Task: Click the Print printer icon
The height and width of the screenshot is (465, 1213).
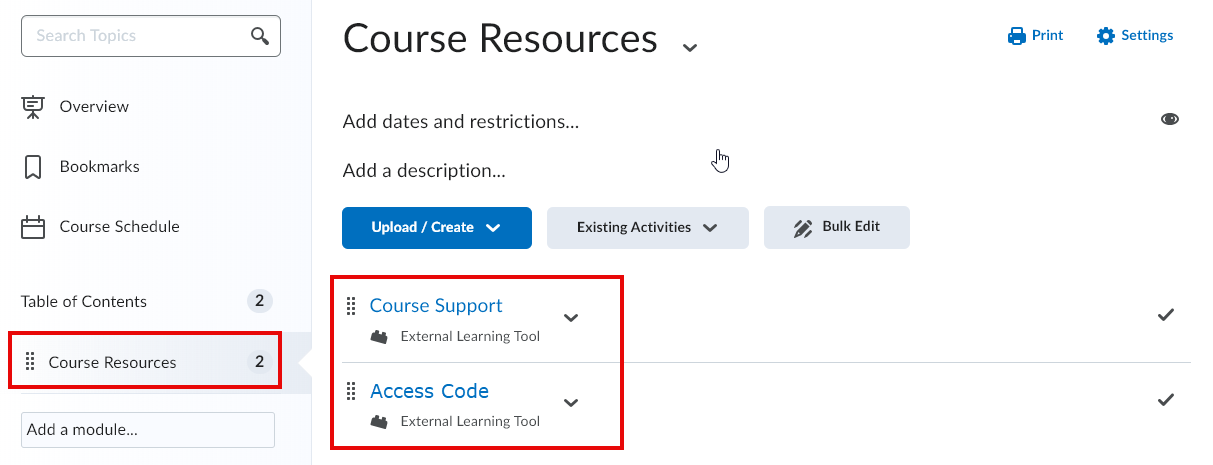Action: tap(1017, 36)
